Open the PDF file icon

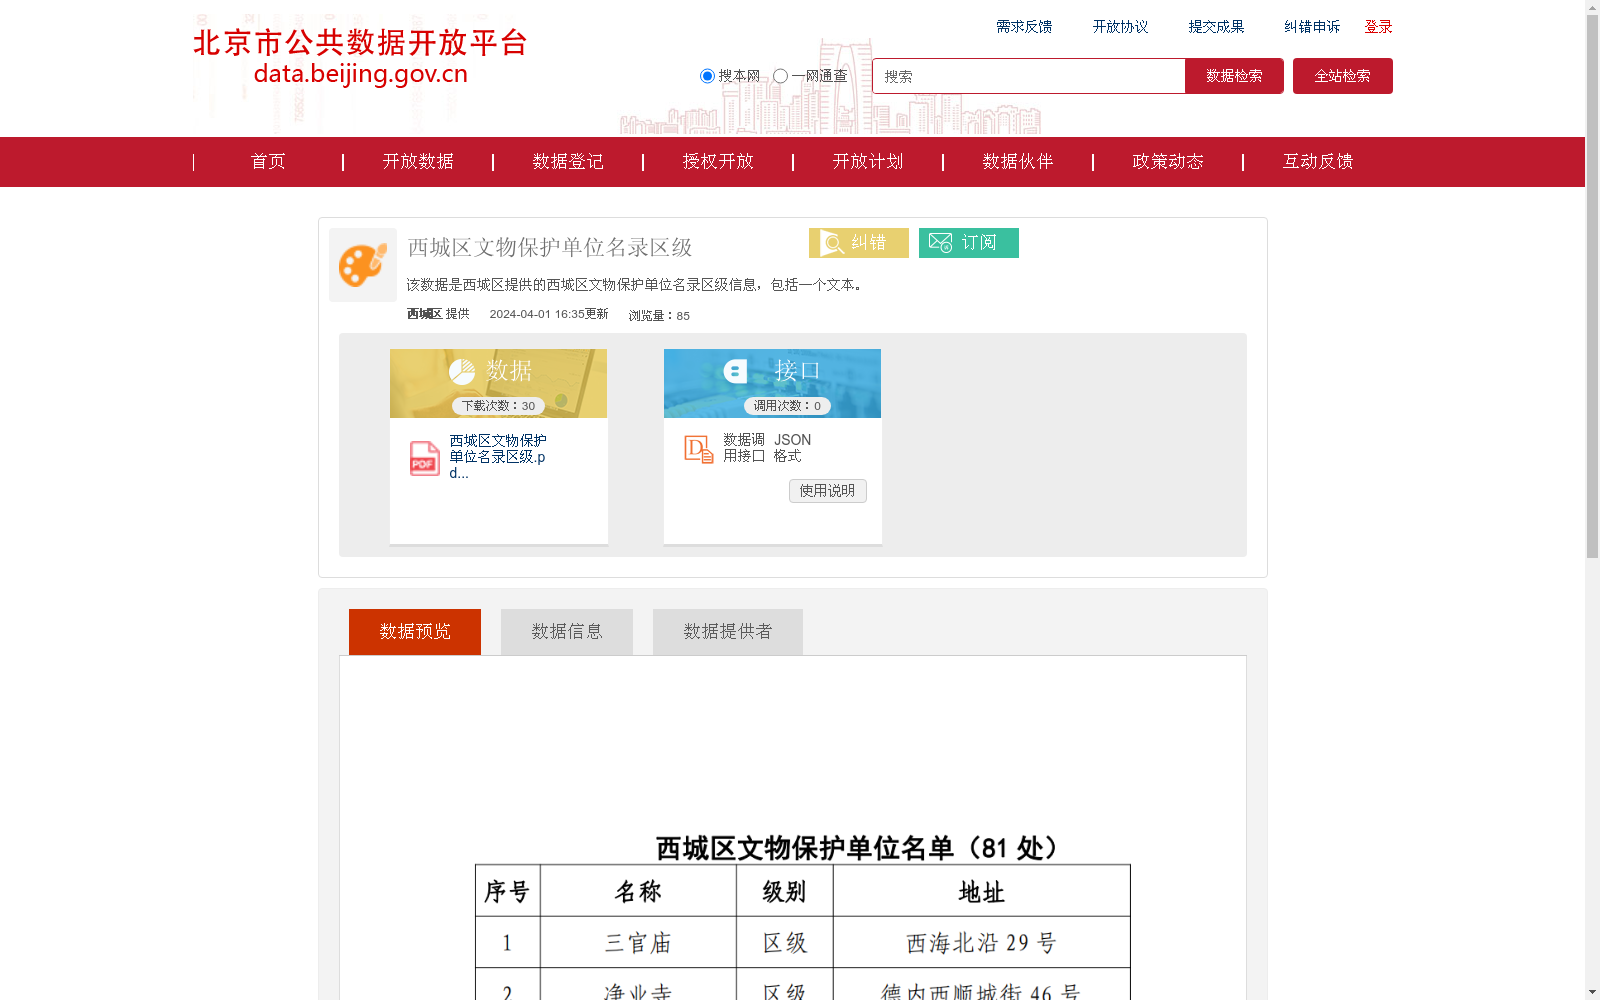(x=425, y=458)
